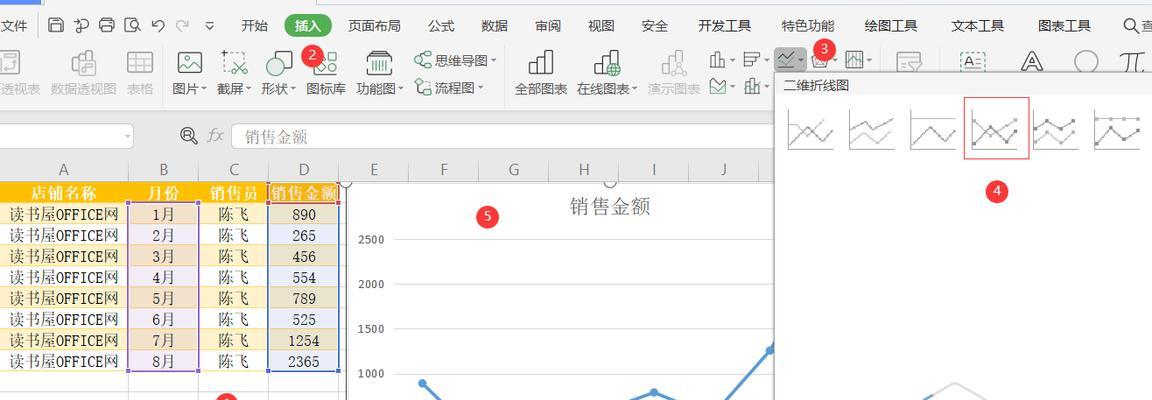This screenshot has height=400, width=1152.
Task: Click the Print Preview icon
Action: tap(132, 26)
